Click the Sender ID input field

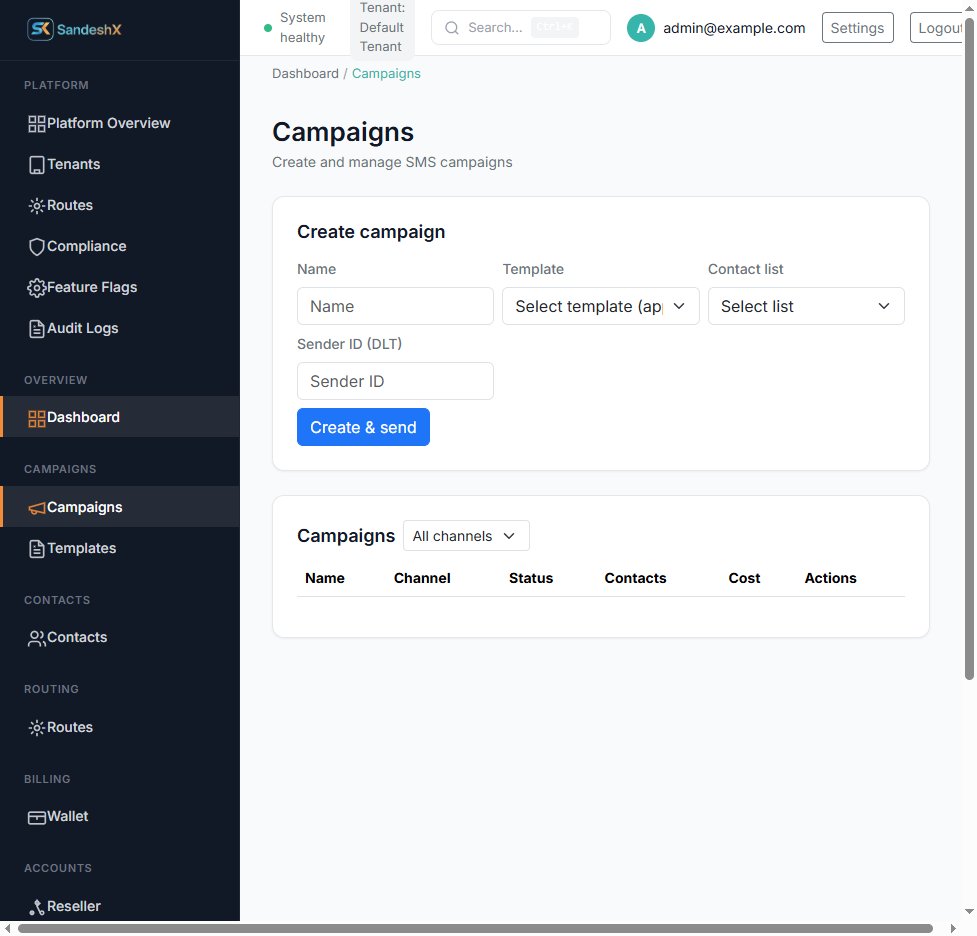coord(395,381)
